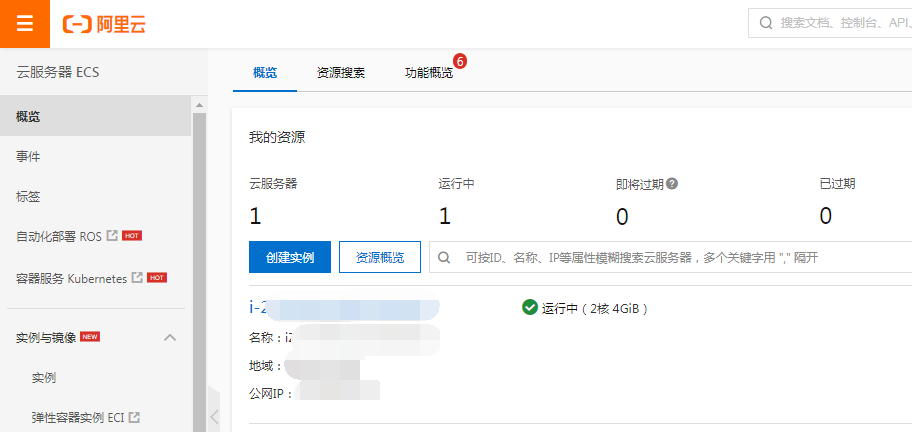Collapse the 实例与镜像 section chevron
The width and height of the screenshot is (912, 432).
(x=170, y=337)
